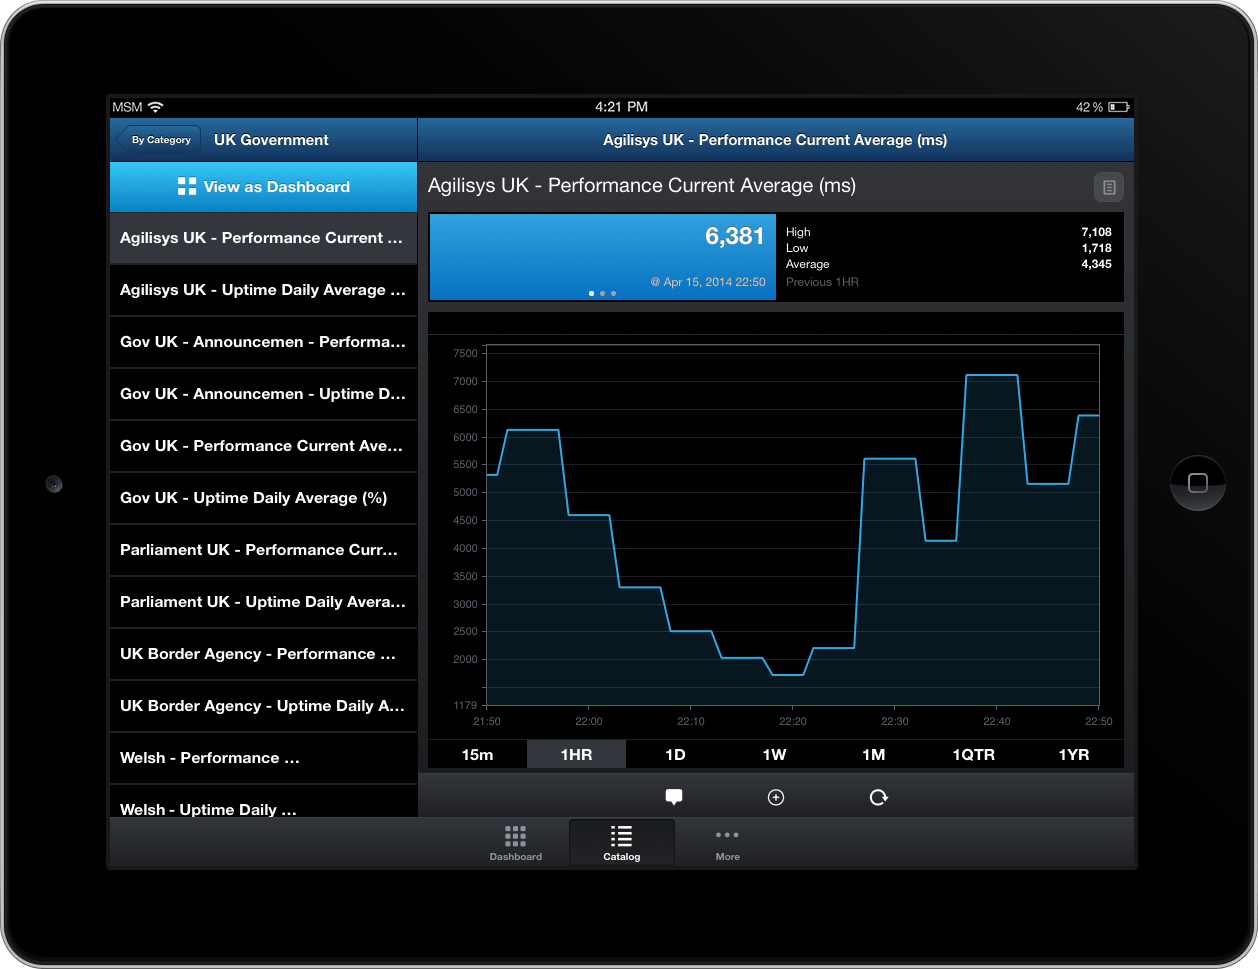Image resolution: width=1258 pixels, height=969 pixels.
Task: Refresh the chart with the reload icon
Action: 878,797
